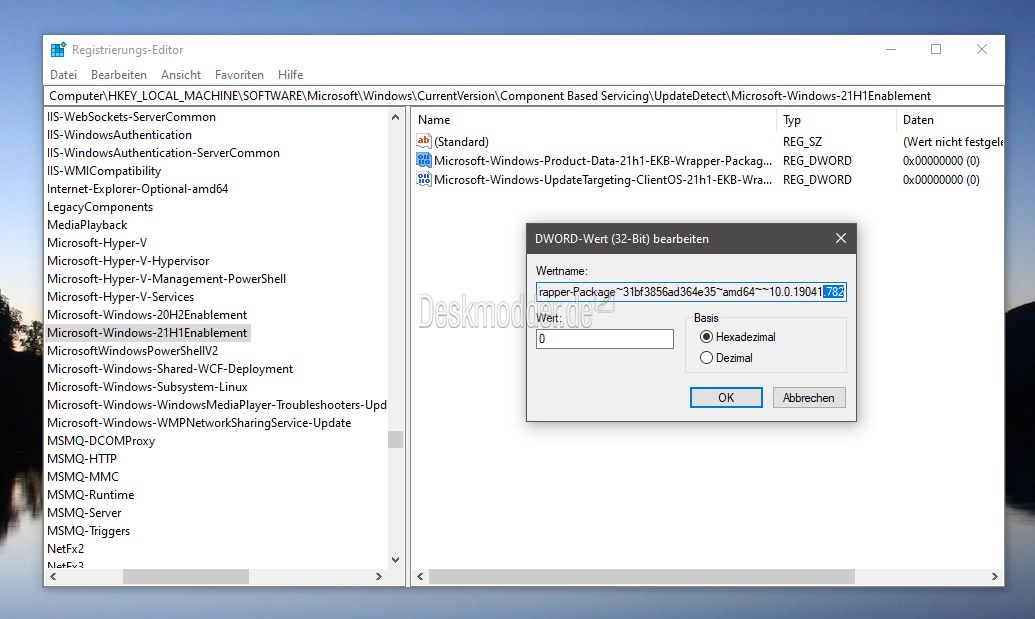1035x619 pixels.
Task: Minimize the Registrierungs-Editor window
Action: pyautogui.click(x=891, y=49)
